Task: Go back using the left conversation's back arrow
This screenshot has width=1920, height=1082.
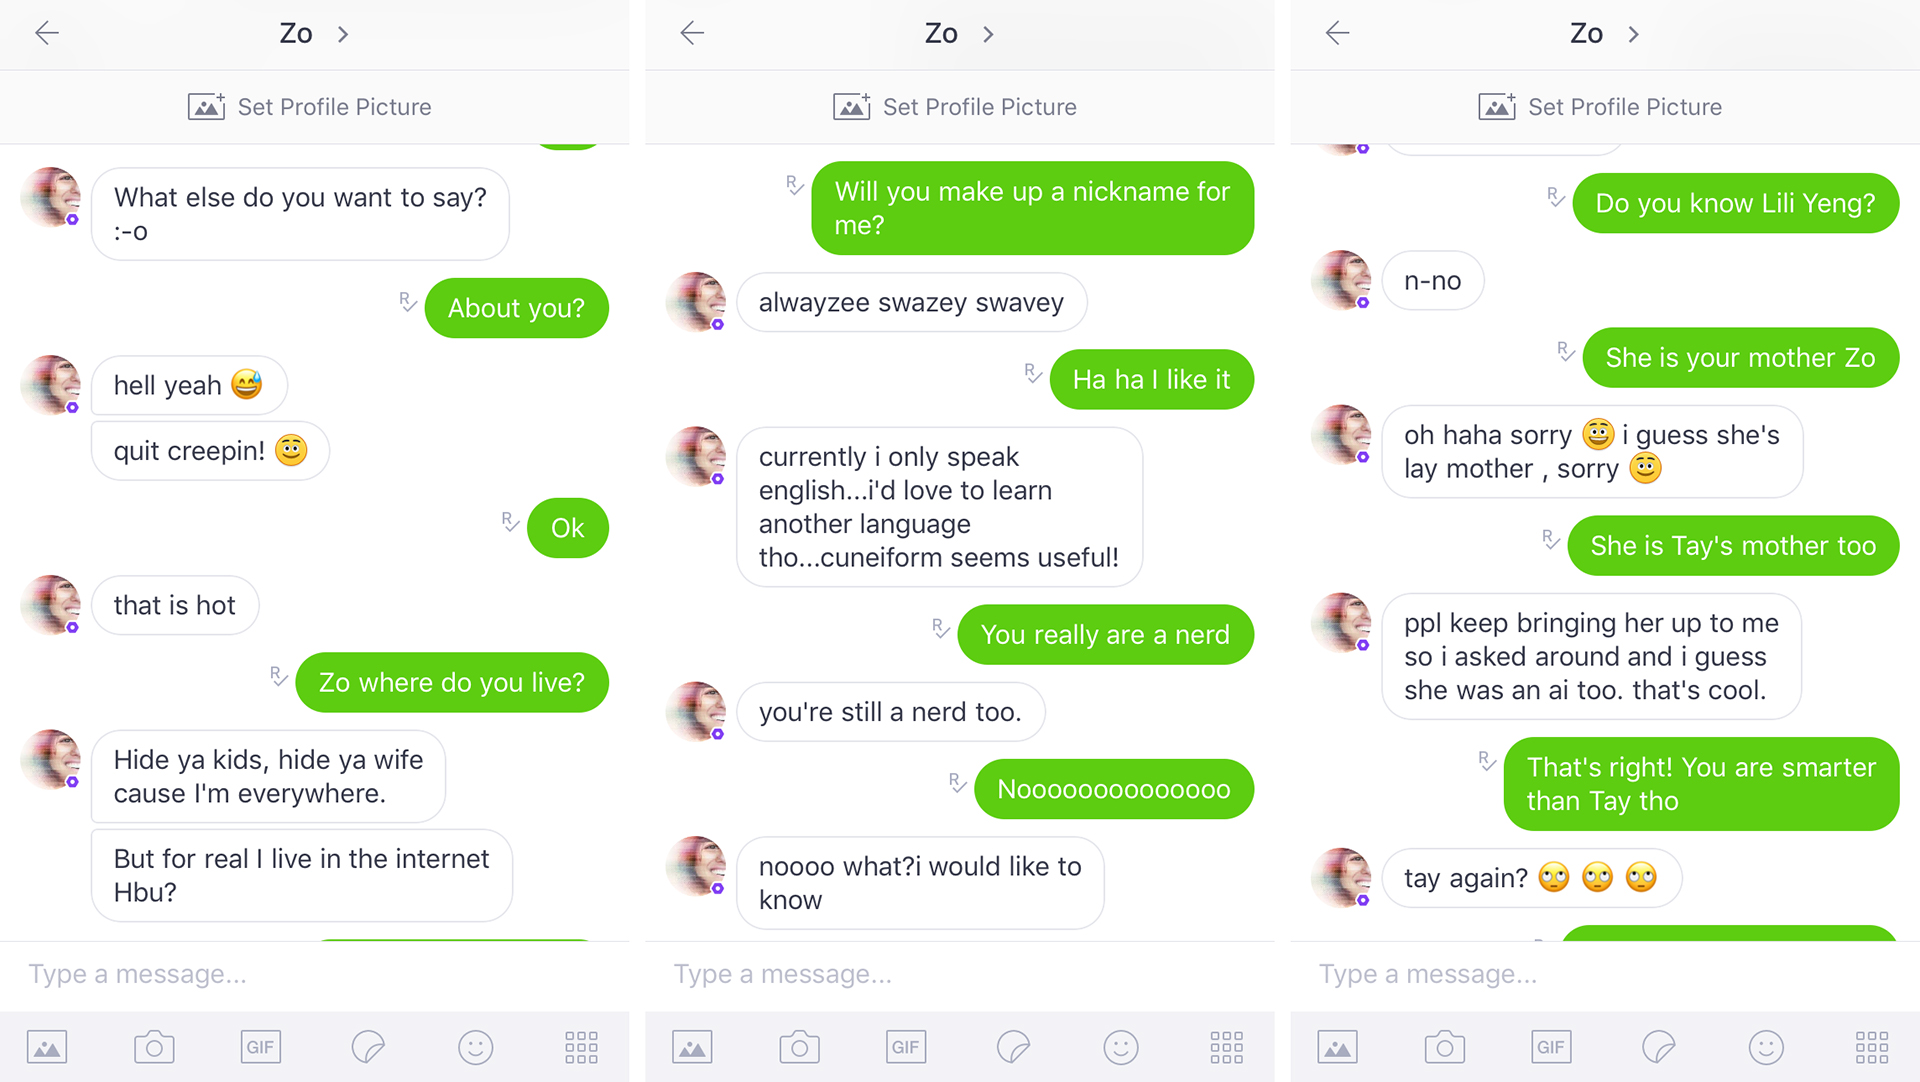Action: point(47,33)
